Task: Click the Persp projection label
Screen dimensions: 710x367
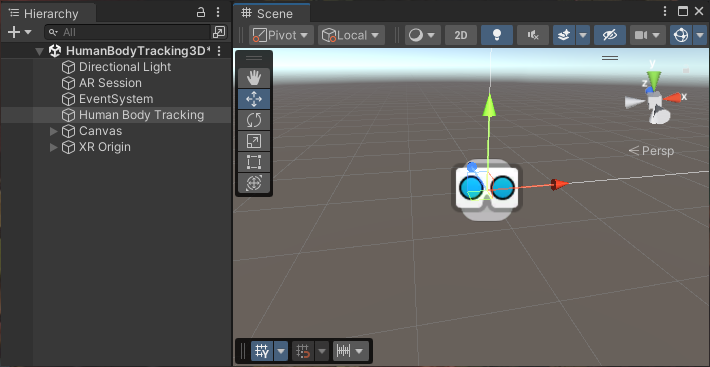Action: click(x=652, y=151)
